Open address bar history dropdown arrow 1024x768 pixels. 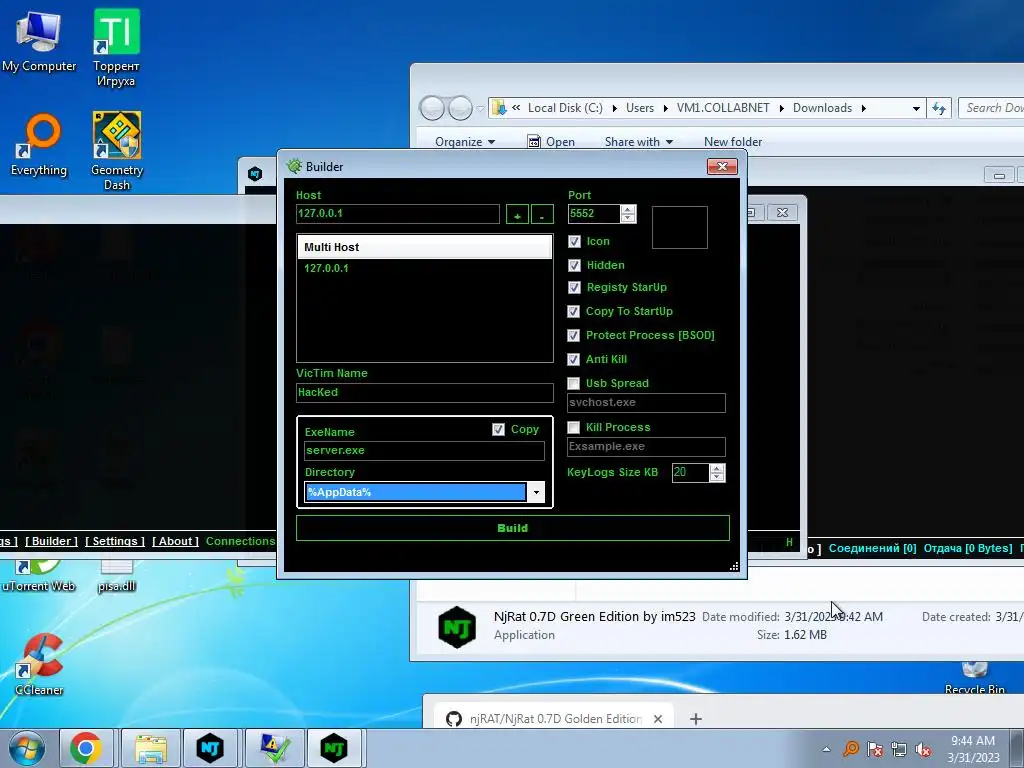pyautogui.click(x=916, y=108)
